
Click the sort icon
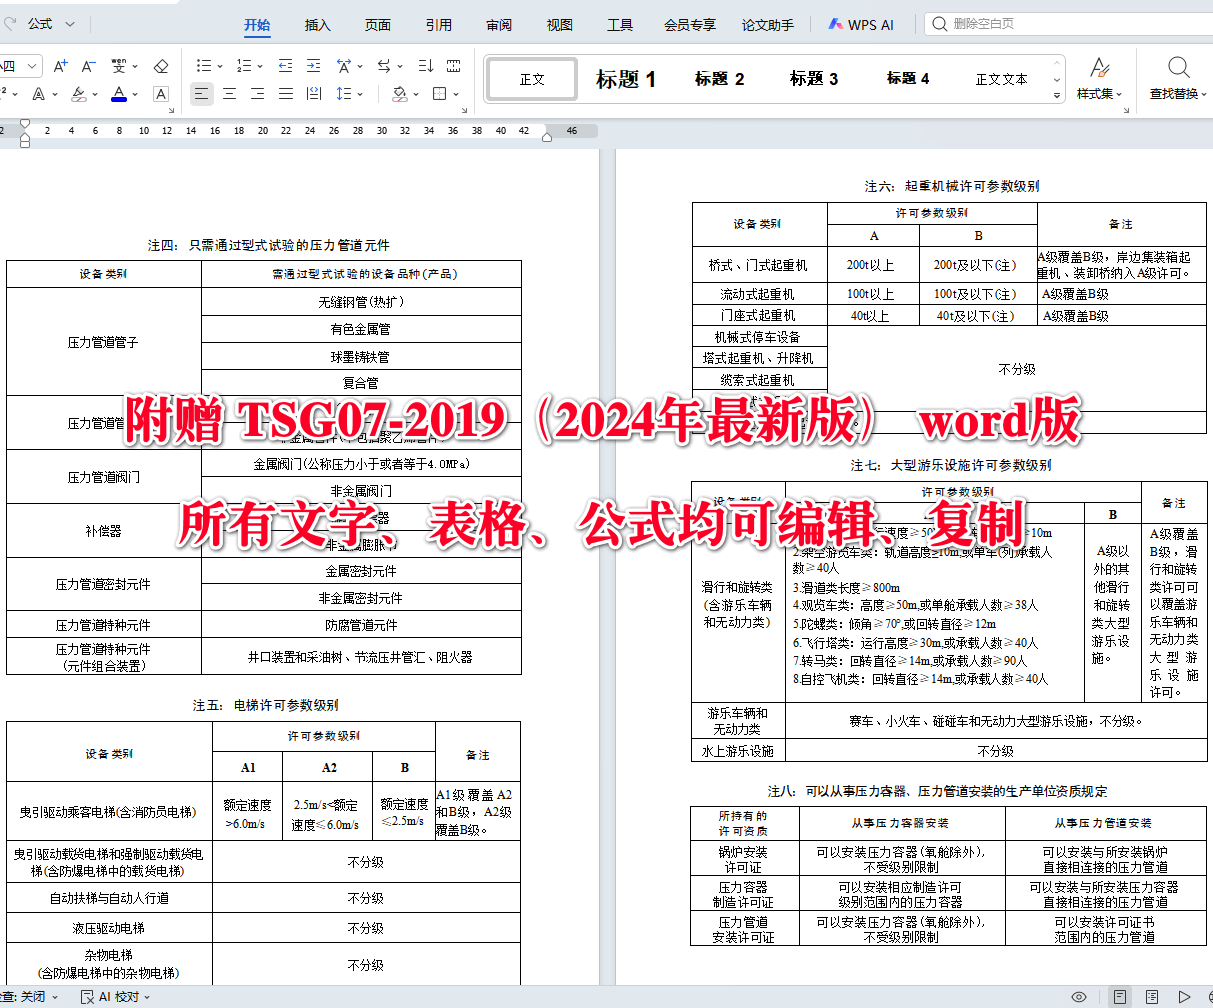(426, 66)
